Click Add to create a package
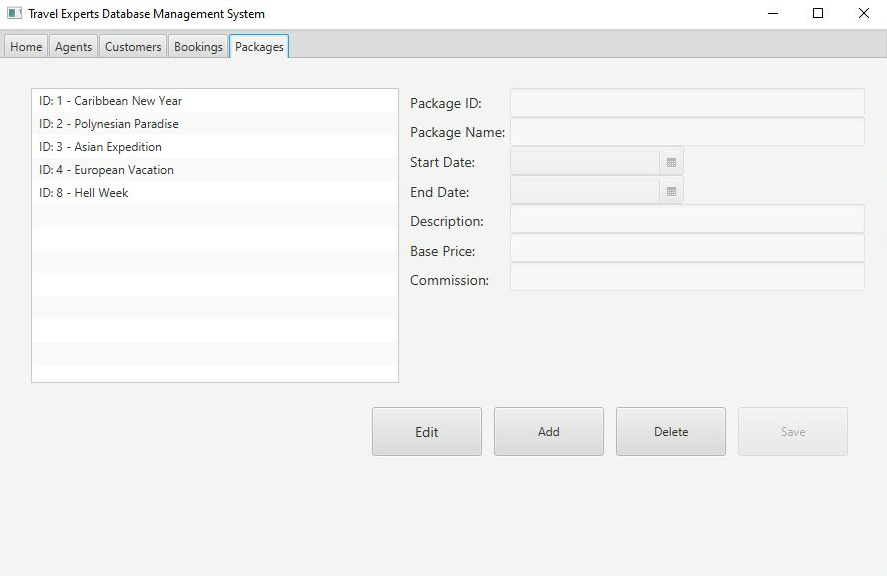Image resolution: width=887 pixels, height=576 pixels. tap(548, 432)
